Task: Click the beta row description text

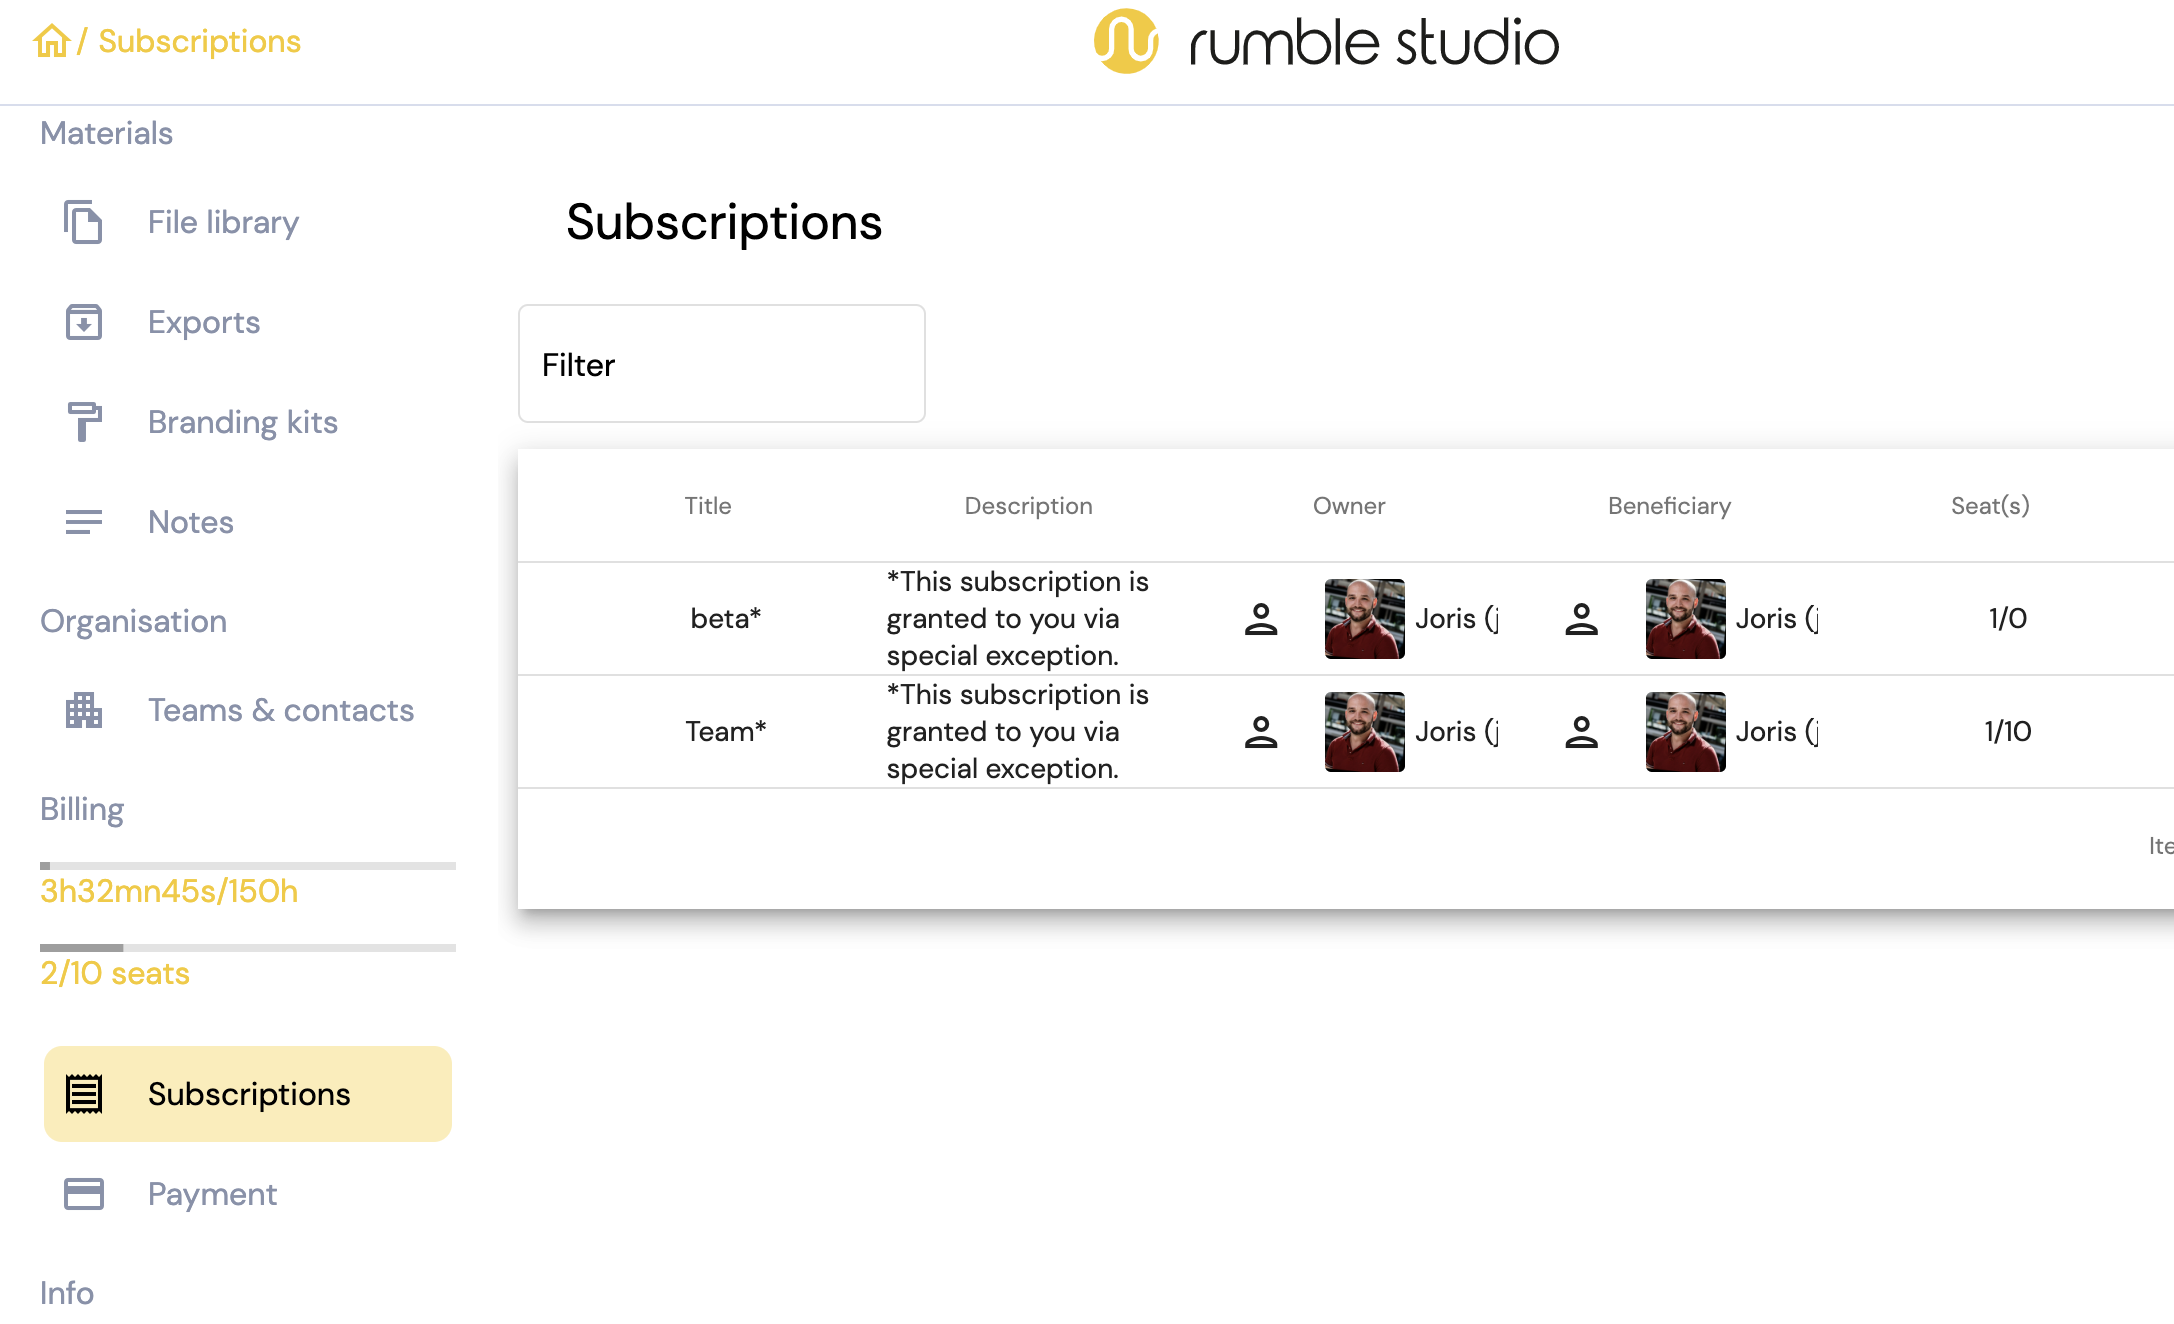Action: (x=1018, y=619)
